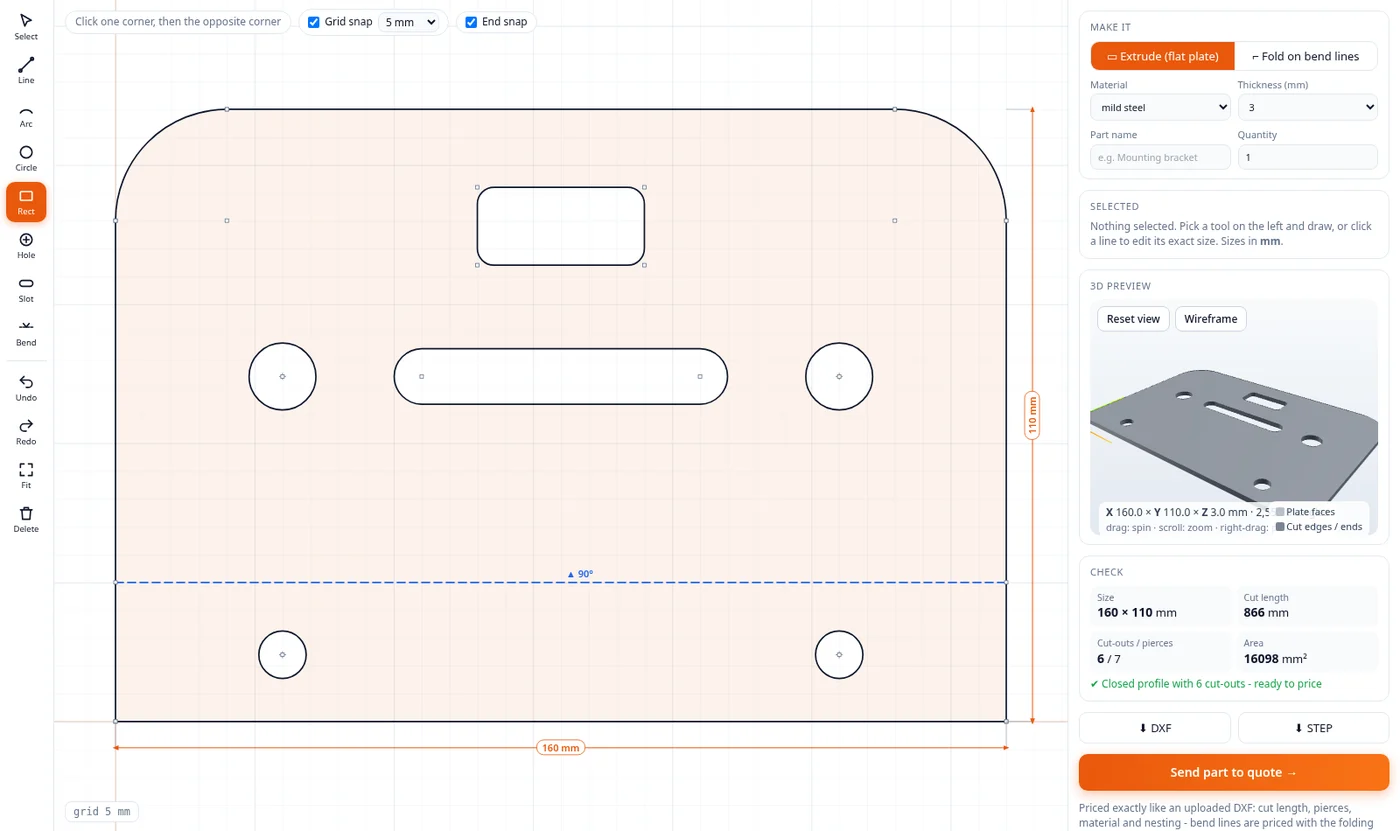Image resolution: width=1400 pixels, height=831 pixels.
Task: Click the 'Closed profile with 6 cut-outs' status message
Action: (1206, 684)
